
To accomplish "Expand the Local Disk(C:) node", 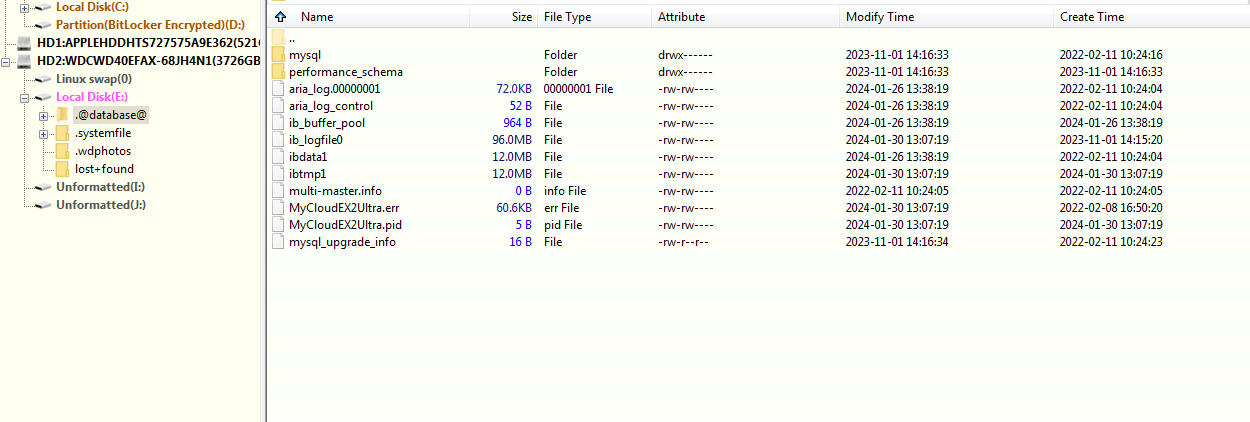I will pos(24,7).
